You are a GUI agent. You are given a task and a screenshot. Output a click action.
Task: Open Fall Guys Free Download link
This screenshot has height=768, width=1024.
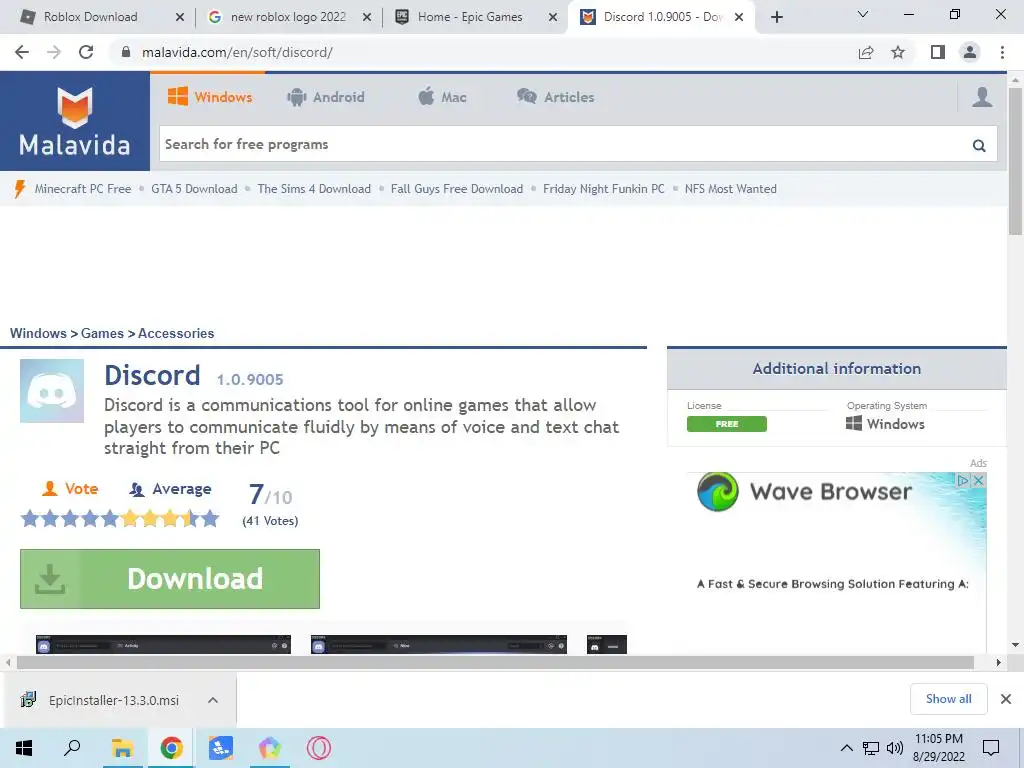[457, 189]
